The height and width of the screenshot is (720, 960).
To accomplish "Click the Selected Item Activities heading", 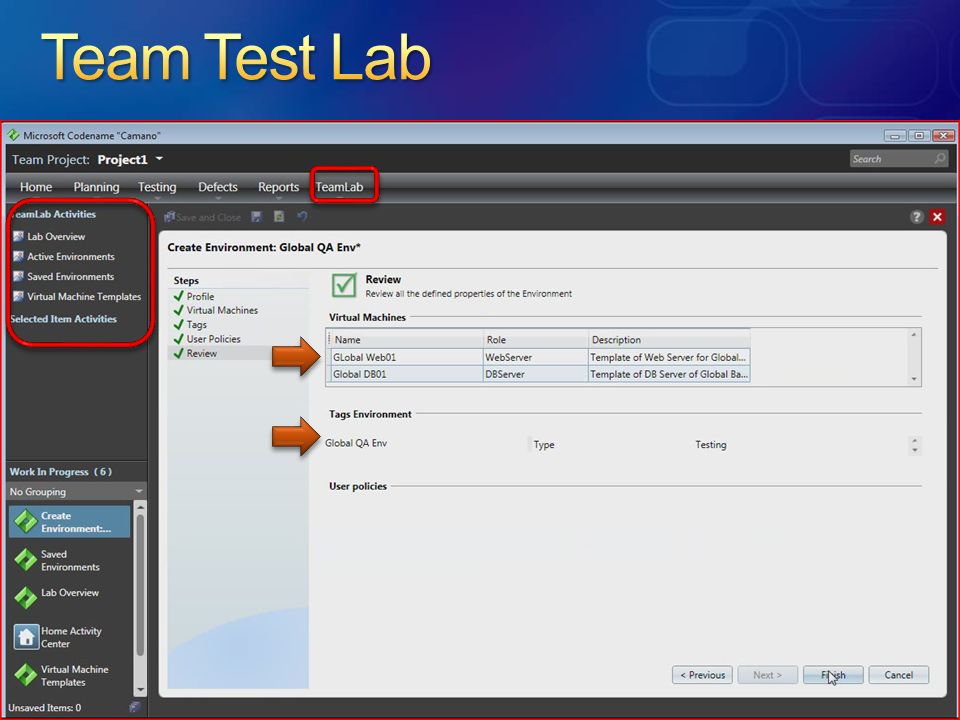I will click(63, 319).
